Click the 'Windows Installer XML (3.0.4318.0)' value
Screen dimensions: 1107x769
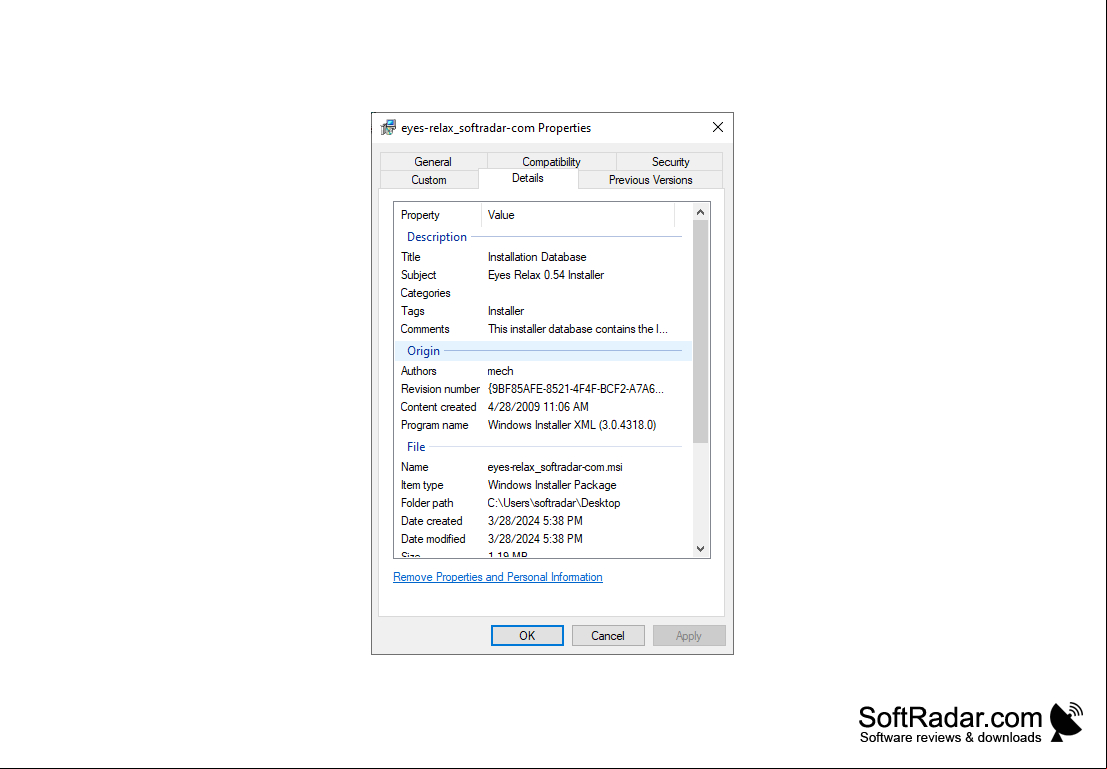[572, 425]
